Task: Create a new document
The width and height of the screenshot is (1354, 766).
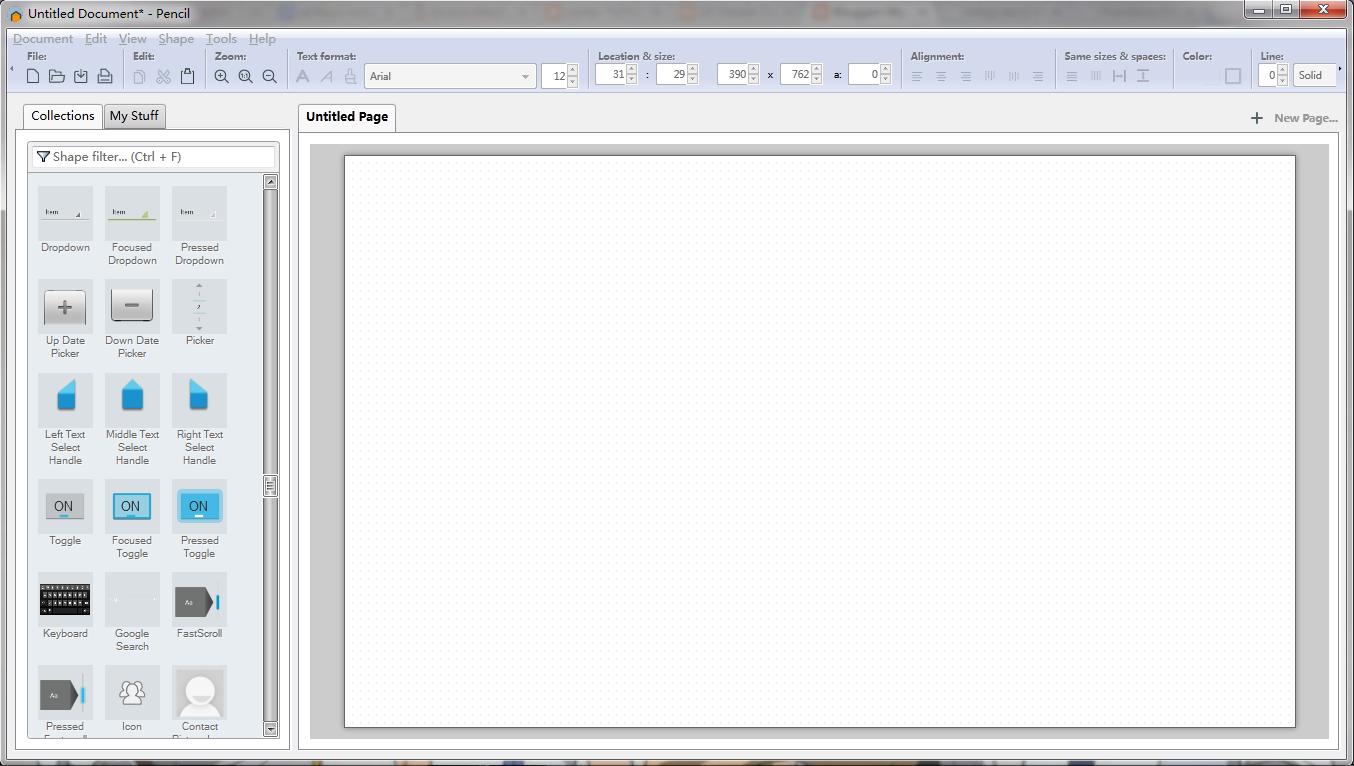Action: [x=32, y=75]
